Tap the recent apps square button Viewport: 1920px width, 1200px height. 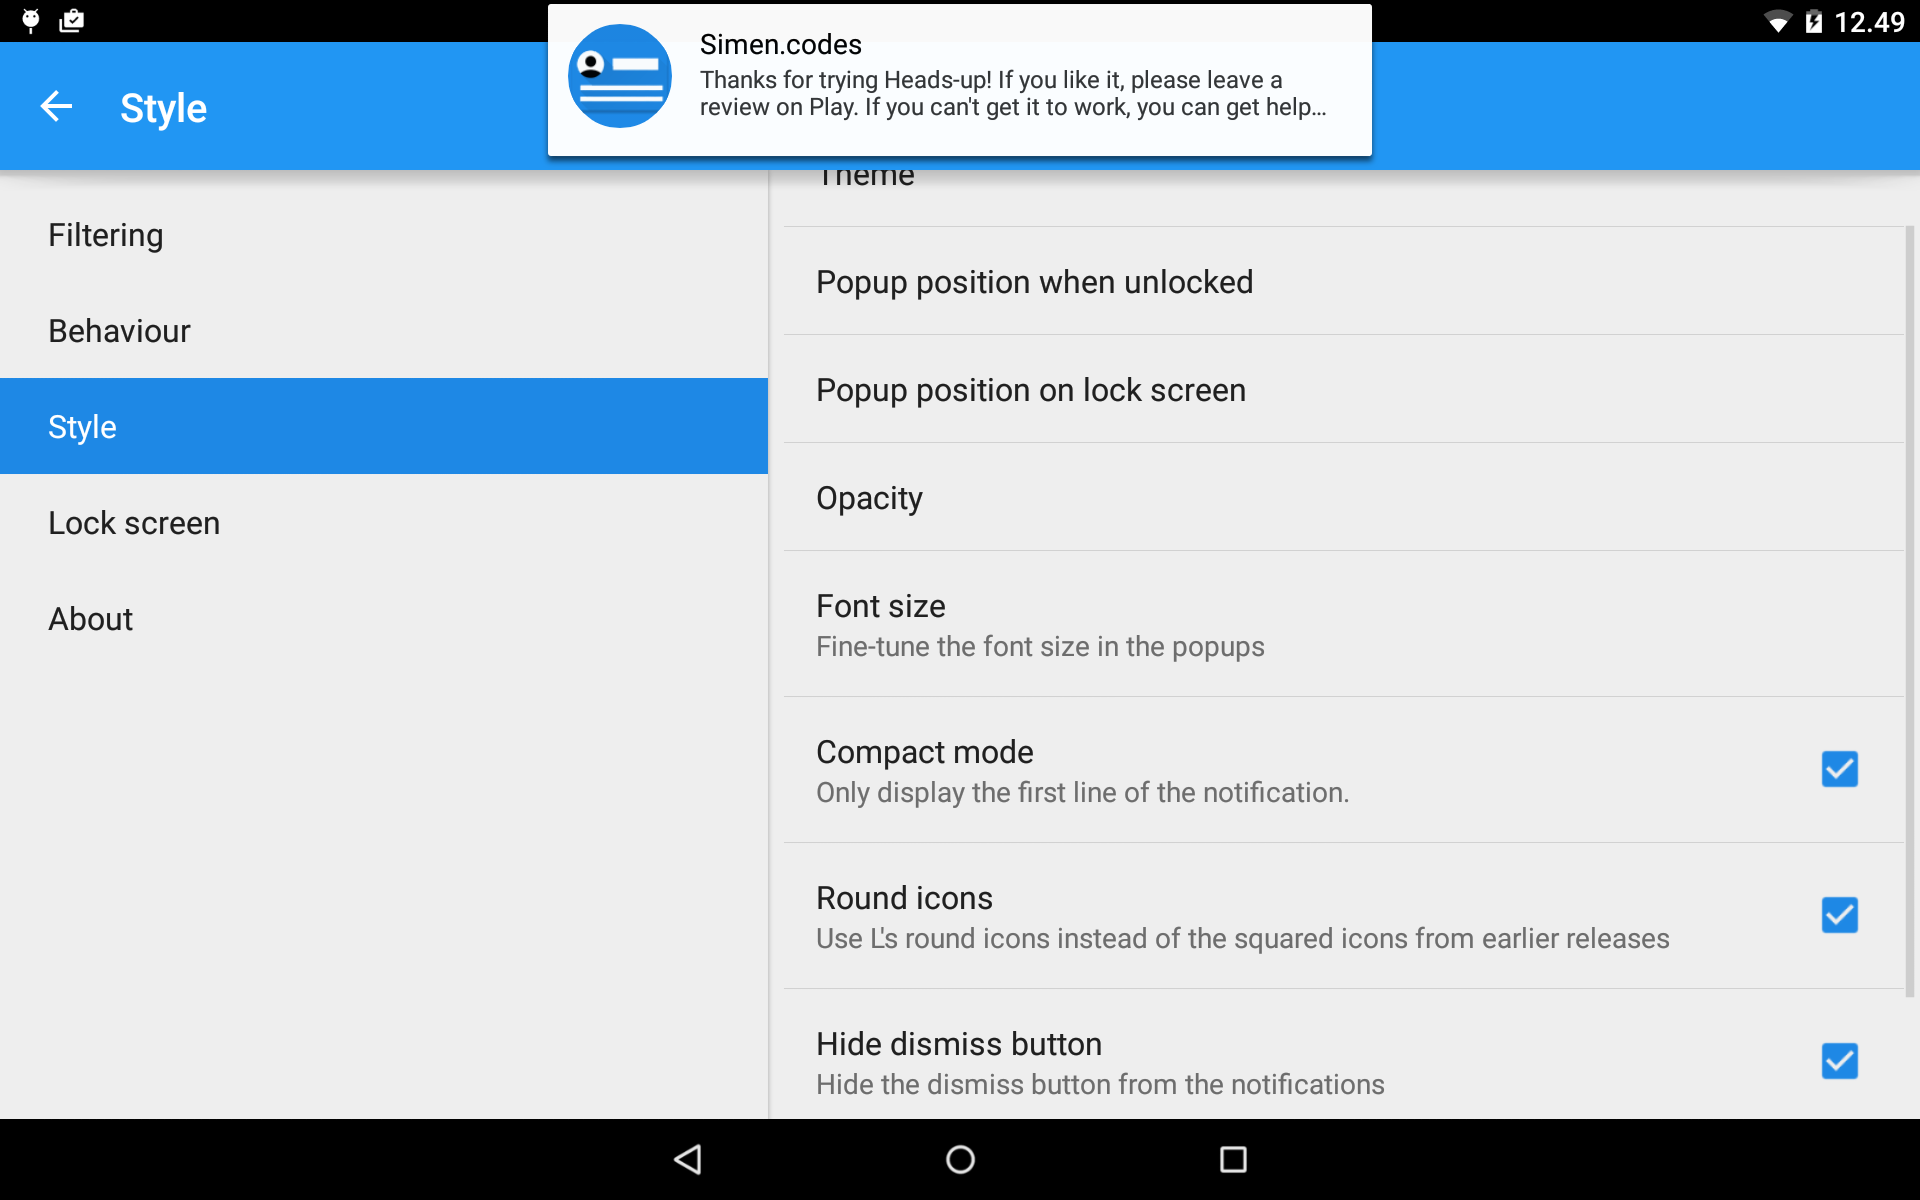pyautogui.click(x=1233, y=1159)
